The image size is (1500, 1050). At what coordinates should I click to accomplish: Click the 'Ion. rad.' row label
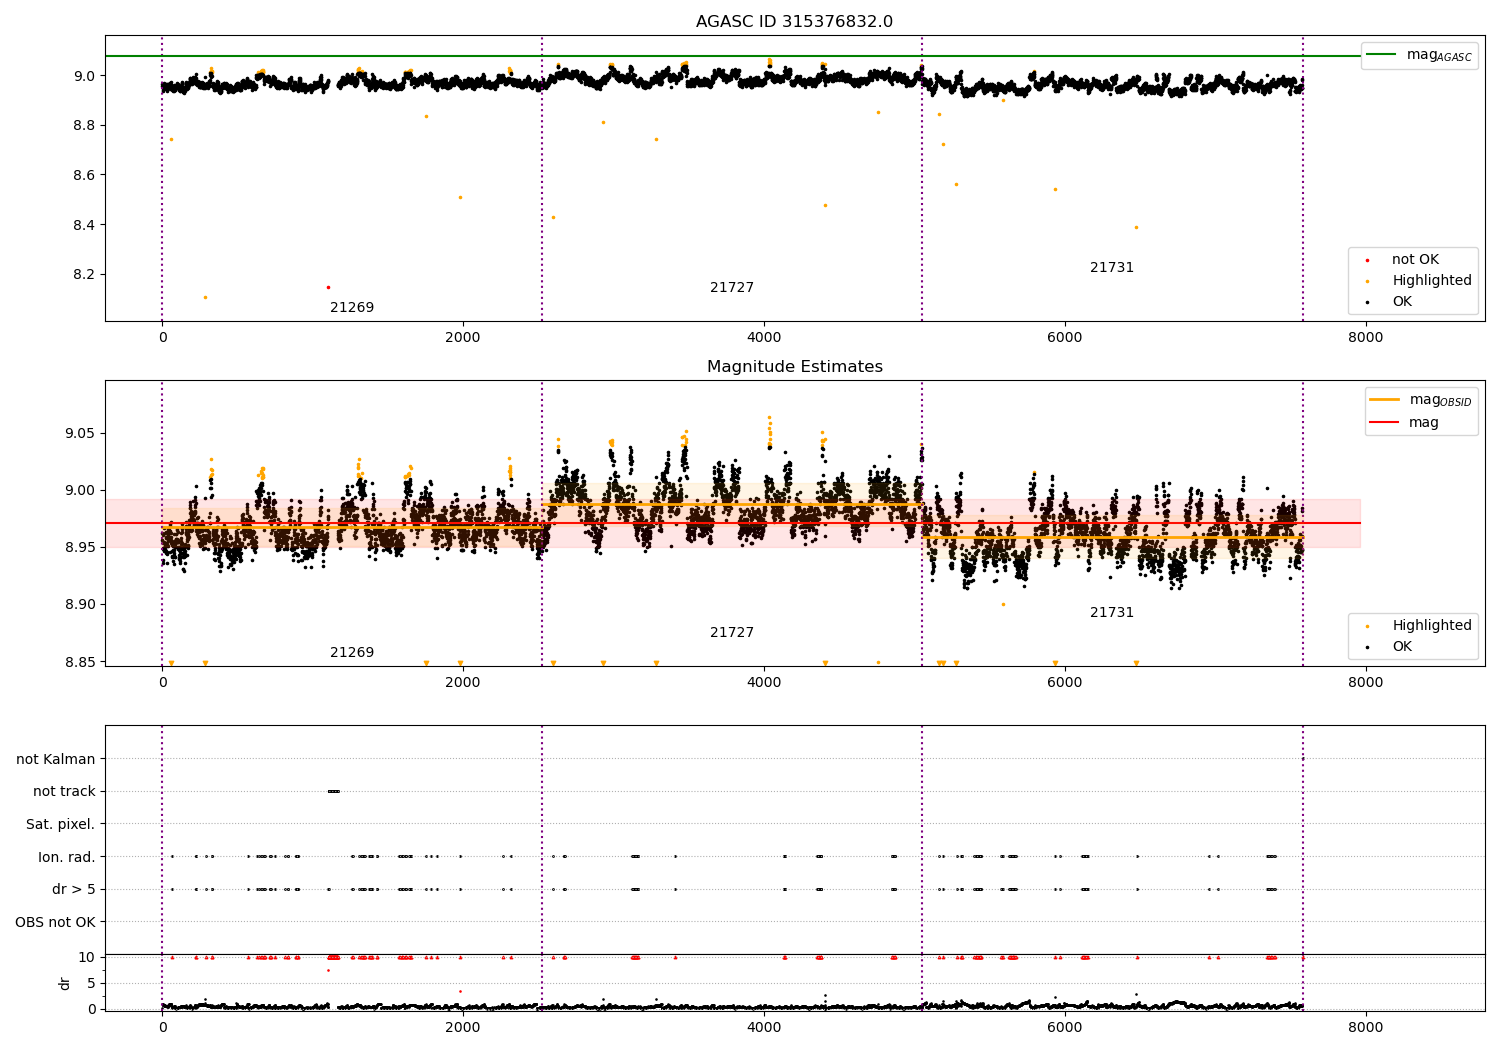(67, 858)
